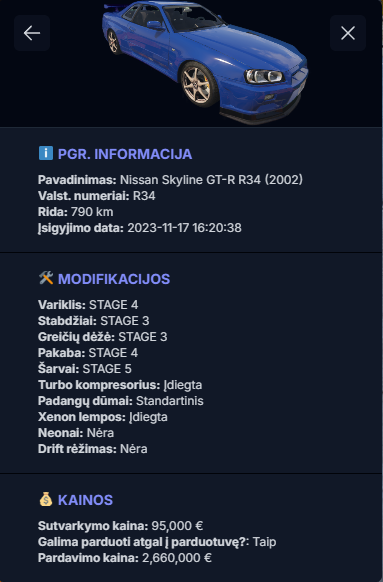Select the blue Nissan Skyline car image
Image resolution: width=383 pixels, height=582 pixels.
tap(205, 61)
